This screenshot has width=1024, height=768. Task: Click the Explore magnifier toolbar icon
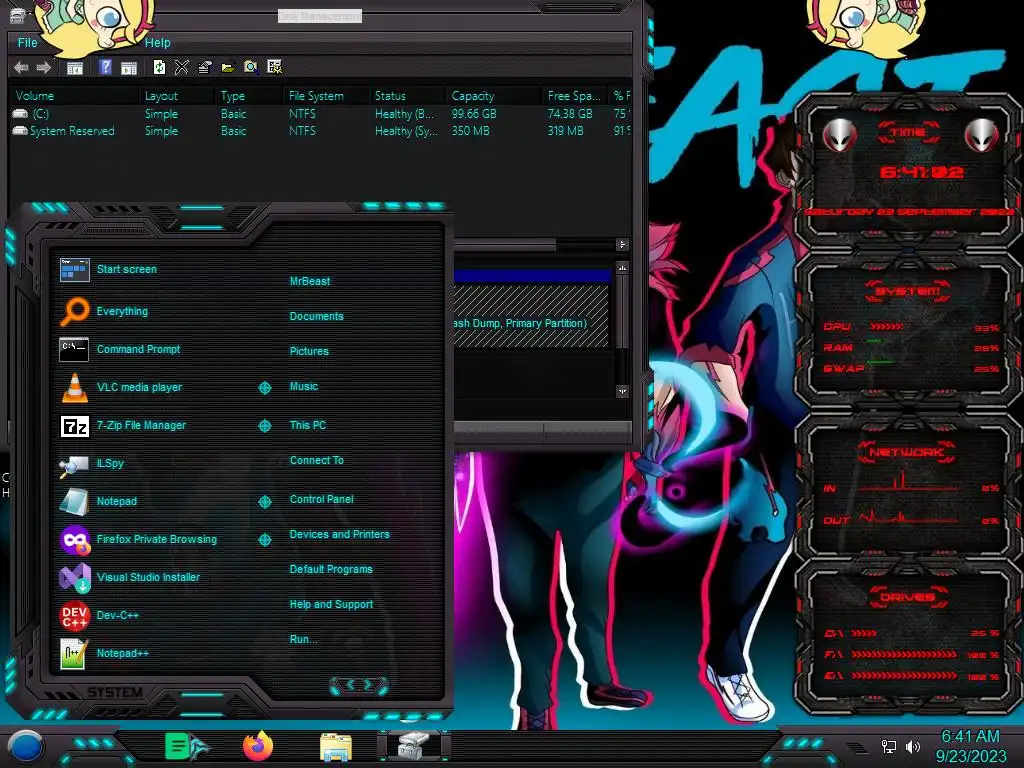pos(251,67)
